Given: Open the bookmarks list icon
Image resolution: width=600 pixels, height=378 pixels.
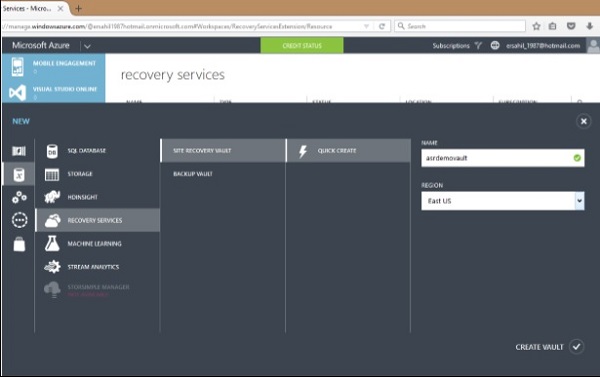Looking at the screenshot, I should pos(553,26).
